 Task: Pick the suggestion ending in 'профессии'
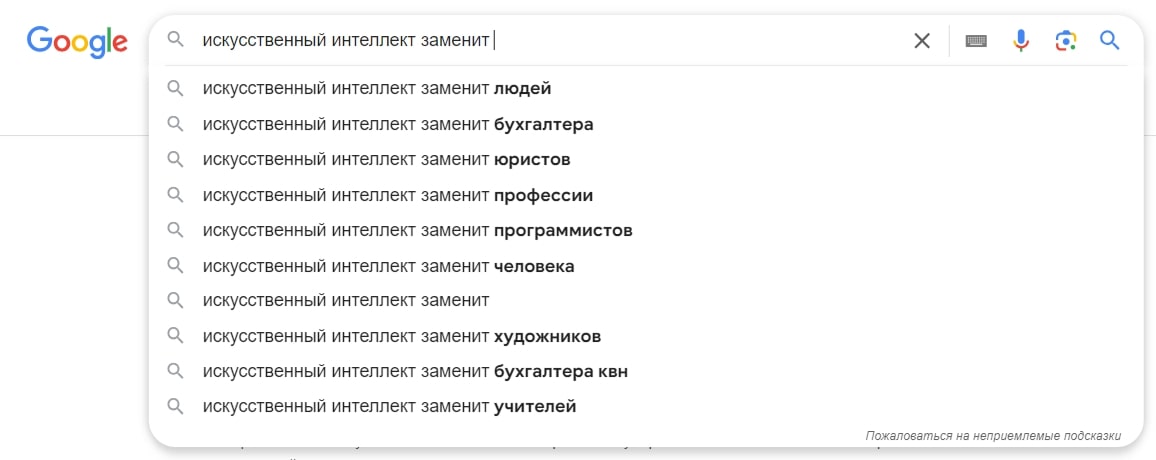tap(638, 195)
